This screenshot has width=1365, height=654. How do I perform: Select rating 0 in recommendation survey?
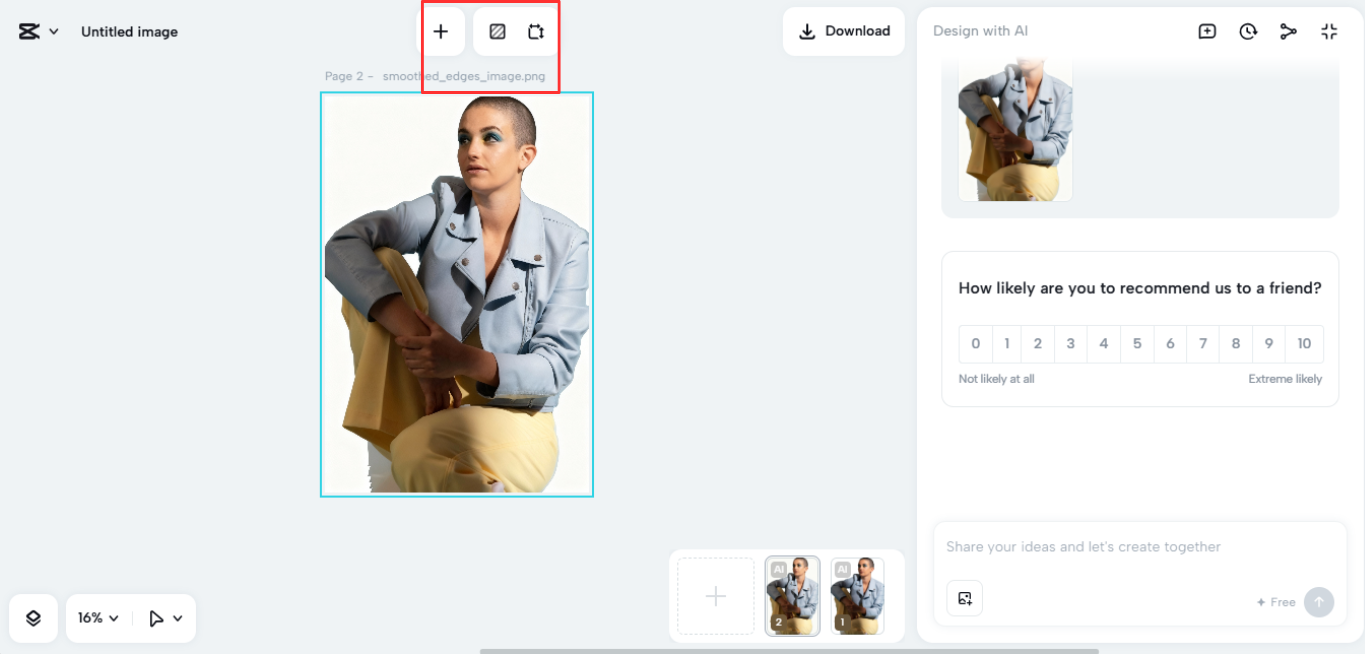pos(975,344)
